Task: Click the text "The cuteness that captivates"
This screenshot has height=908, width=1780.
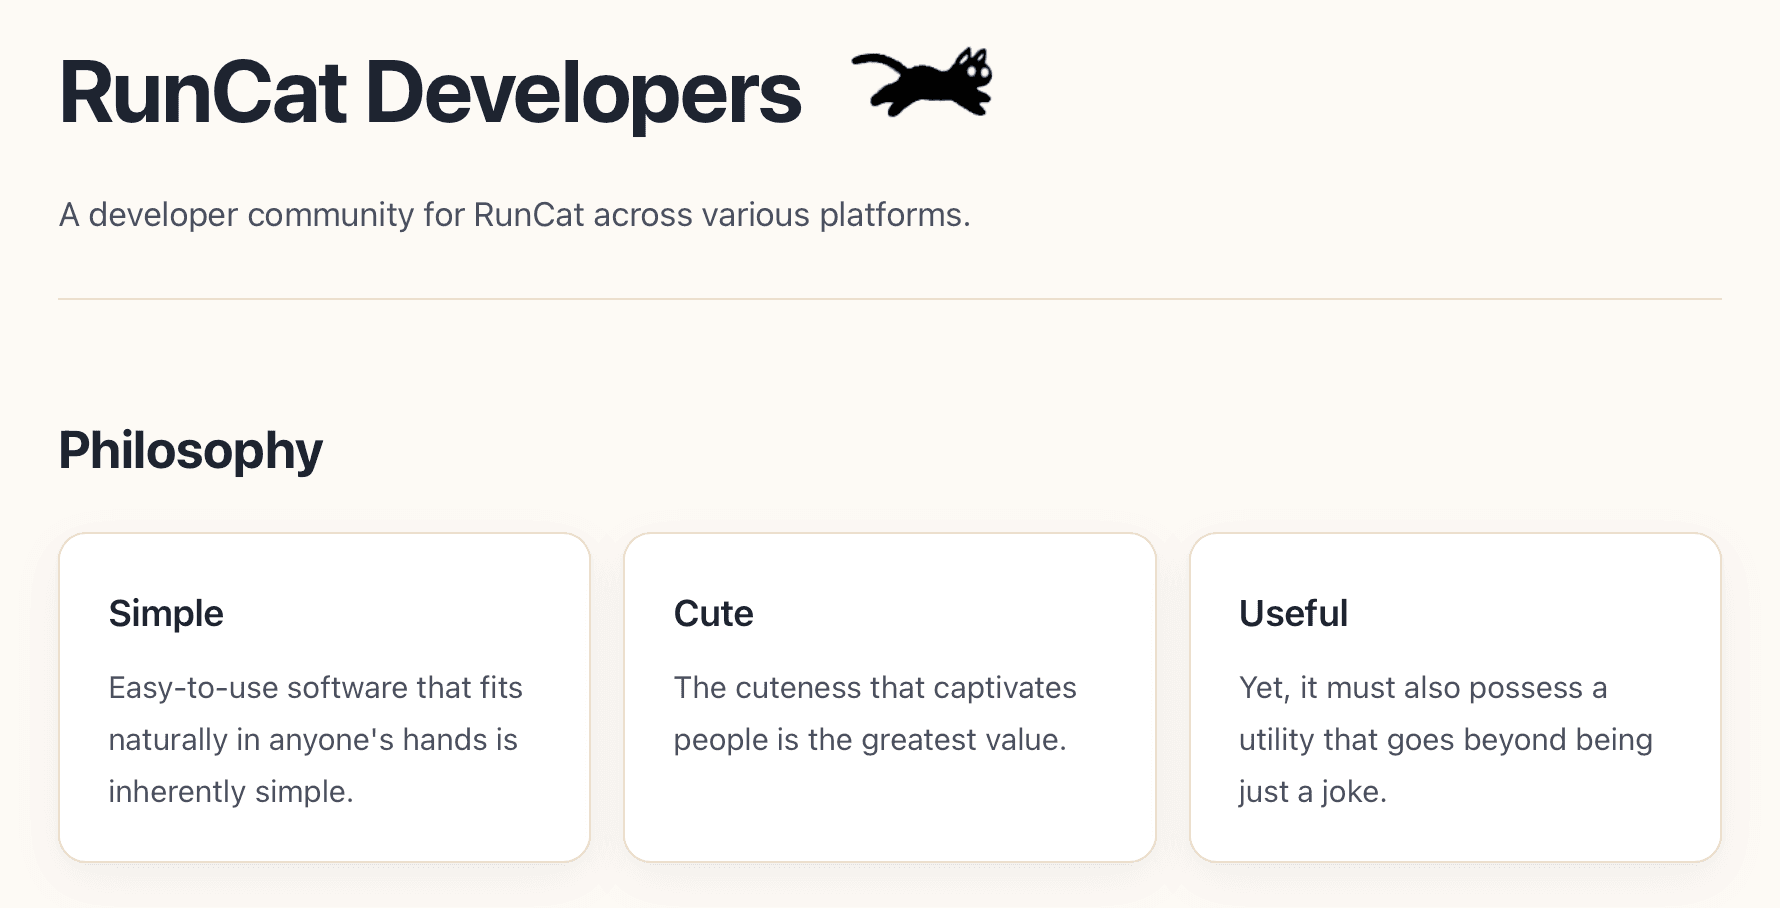Action: [875, 688]
